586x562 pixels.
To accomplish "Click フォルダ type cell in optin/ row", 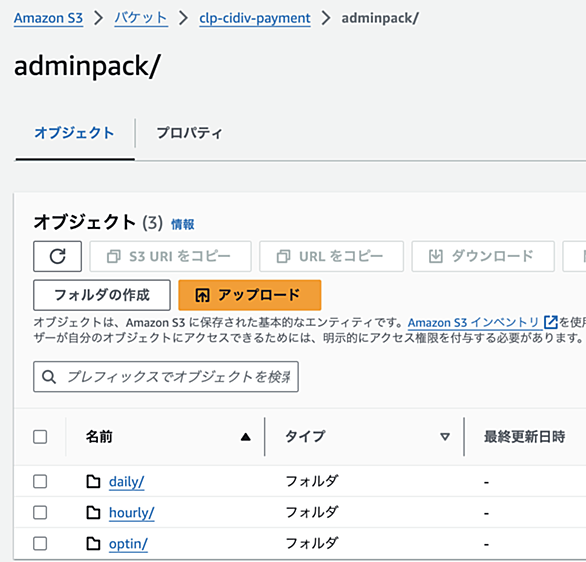I will [x=312, y=544].
